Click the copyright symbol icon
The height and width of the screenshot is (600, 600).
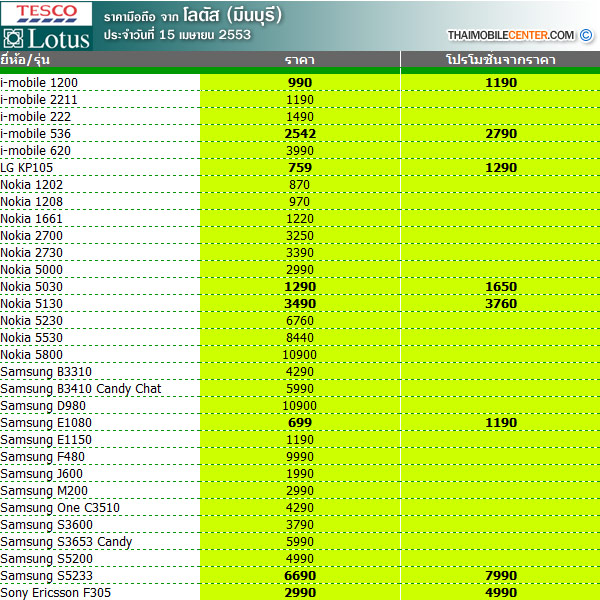click(x=586, y=35)
